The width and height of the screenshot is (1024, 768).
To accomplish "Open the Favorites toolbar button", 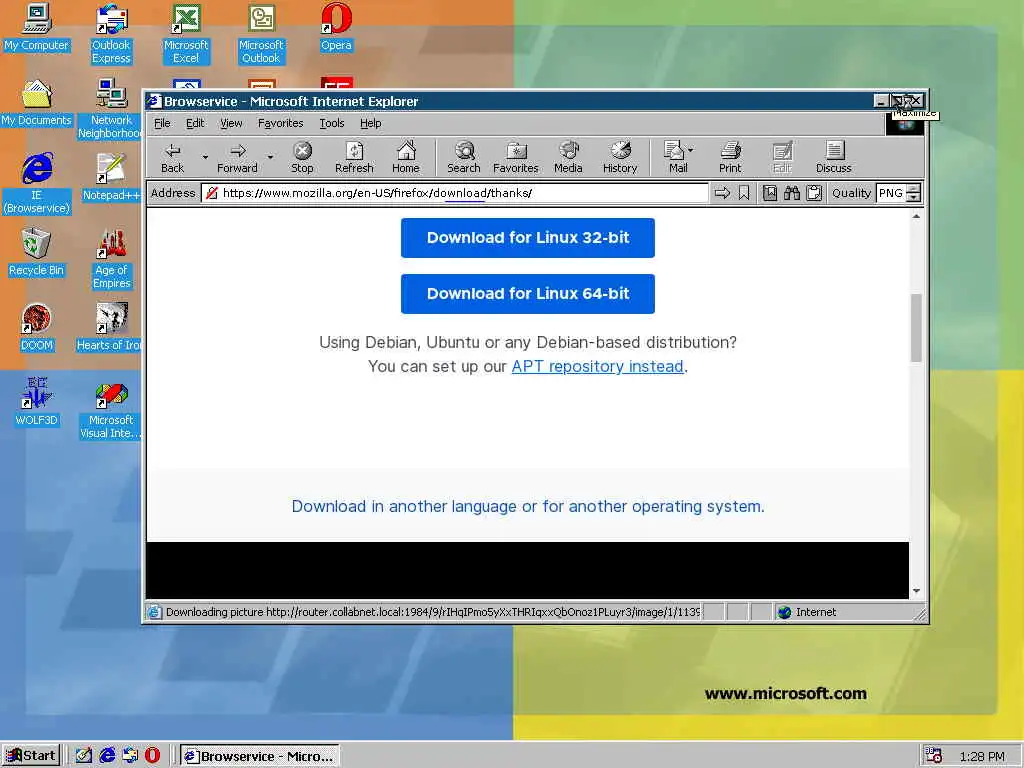I will (516, 157).
